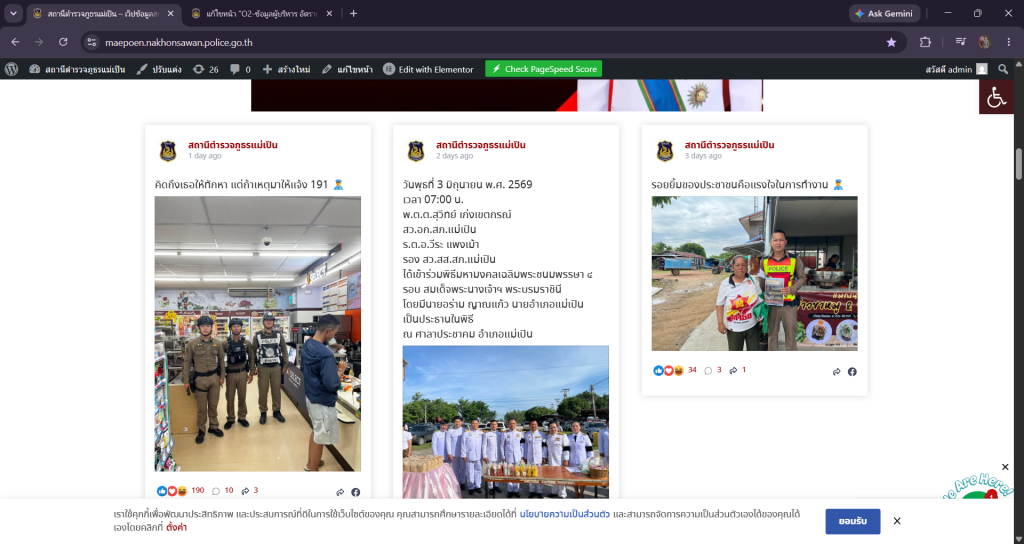The image size is (1024, 544).
Task: Open the privacy policy link in cookie banner
Action: point(565,514)
